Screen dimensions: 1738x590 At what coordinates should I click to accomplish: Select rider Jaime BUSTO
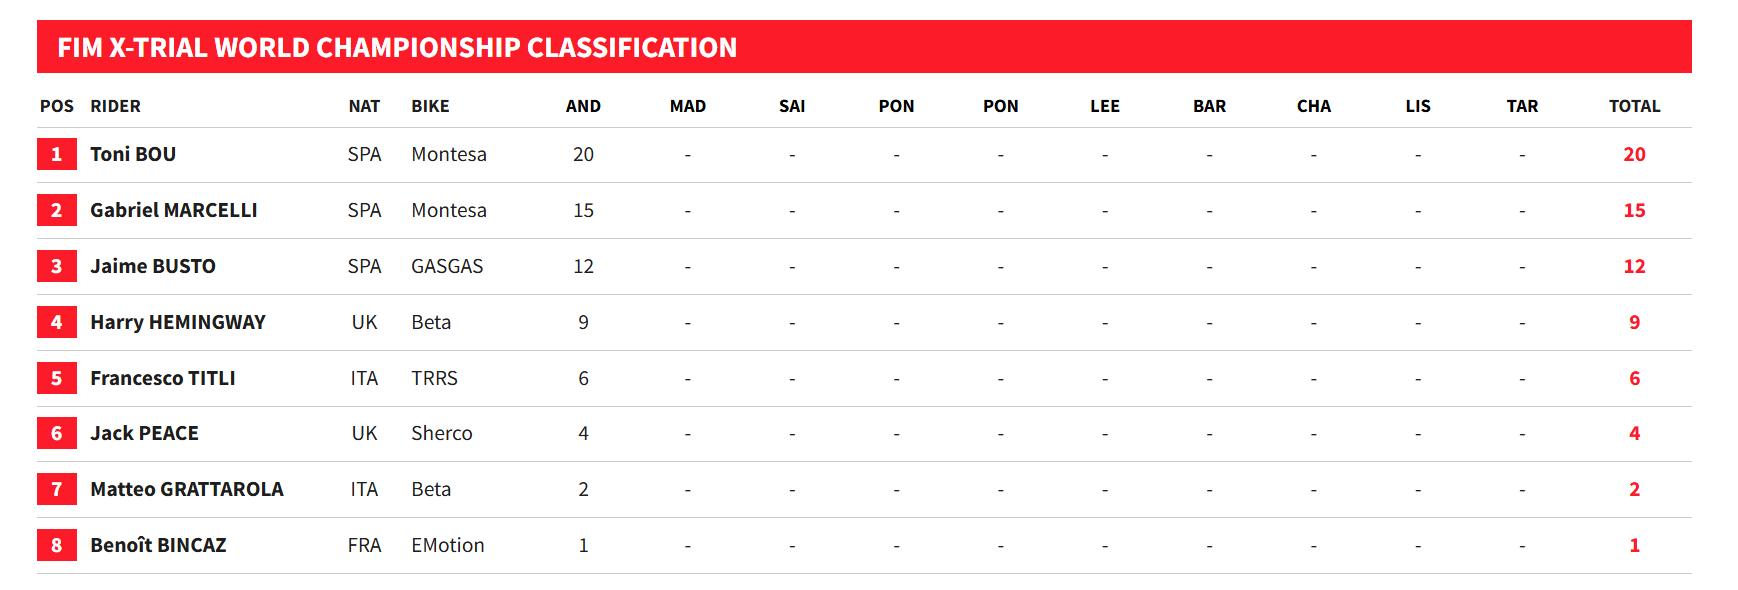pos(152,267)
